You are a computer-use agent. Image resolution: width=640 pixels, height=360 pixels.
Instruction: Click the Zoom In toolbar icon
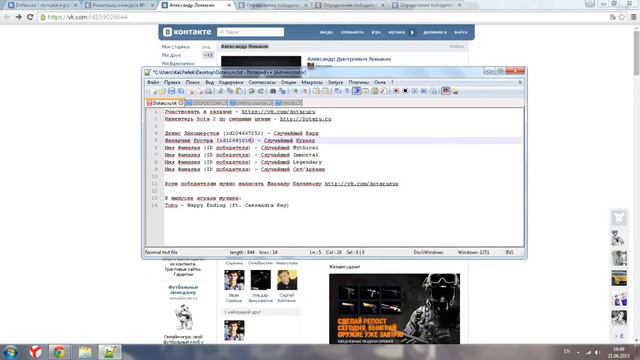296,91
